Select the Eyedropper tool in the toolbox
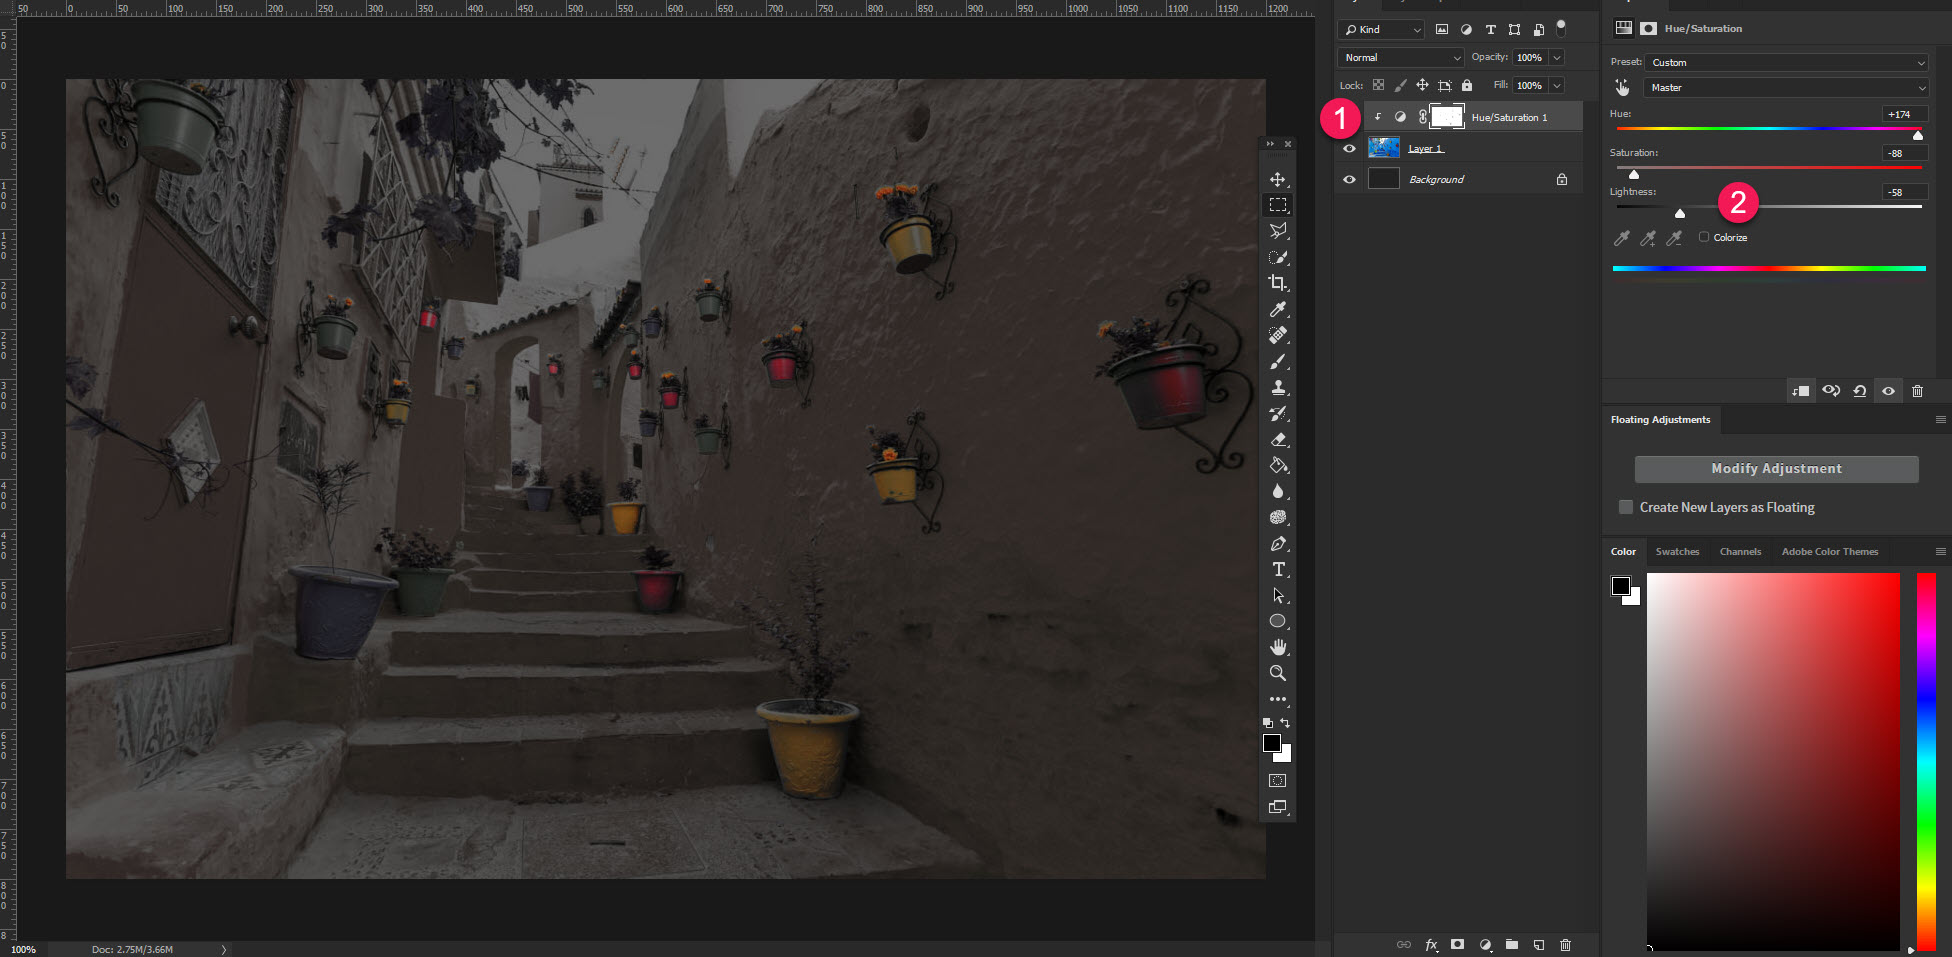This screenshot has width=1952, height=957. (x=1277, y=309)
